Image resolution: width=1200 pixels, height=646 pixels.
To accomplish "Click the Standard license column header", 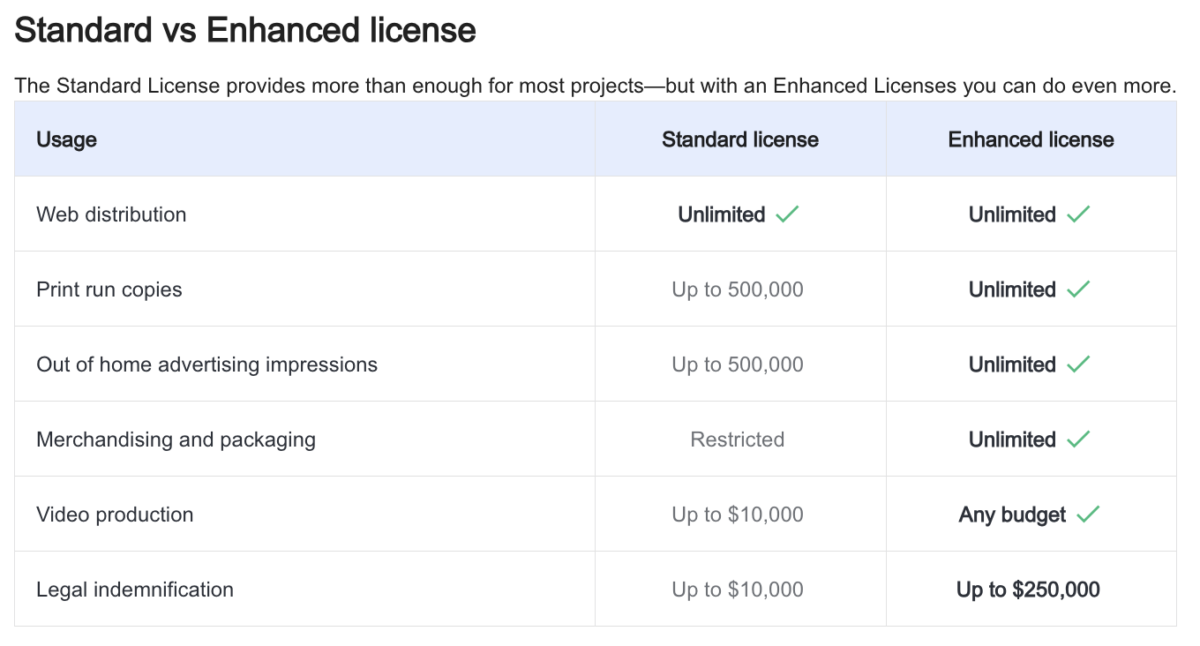I will click(x=740, y=140).
